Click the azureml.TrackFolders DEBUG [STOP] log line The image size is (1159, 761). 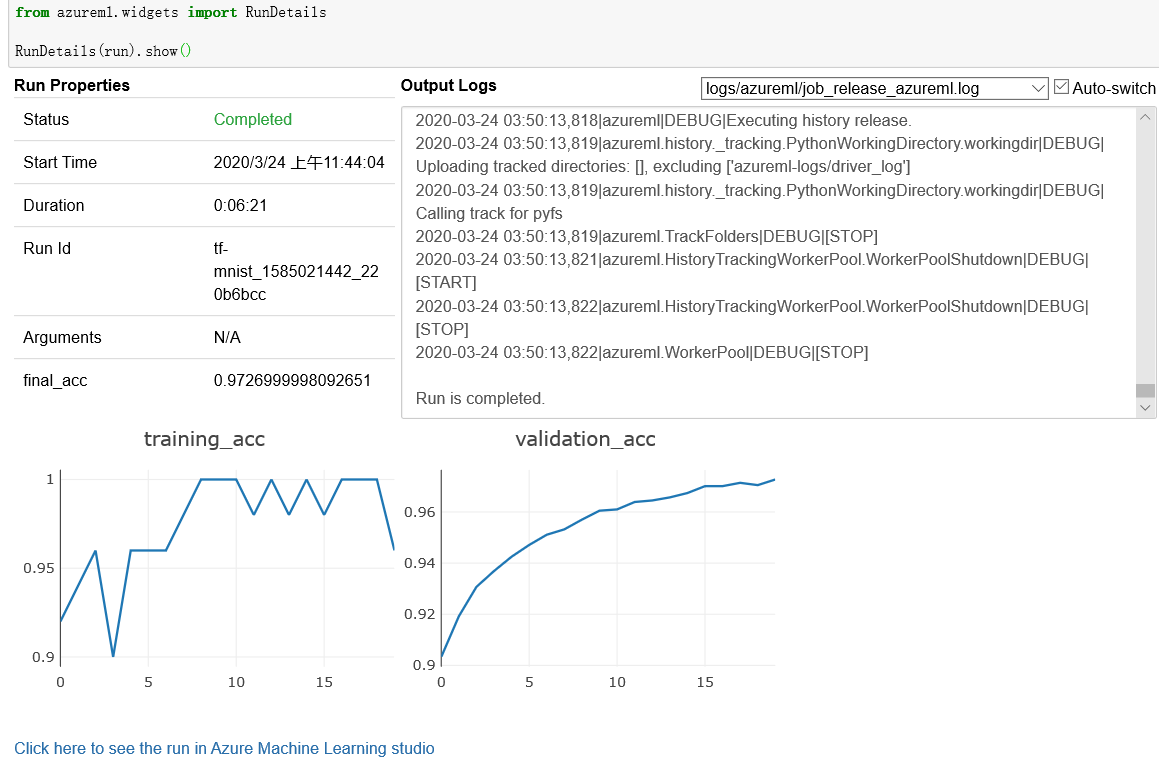pyautogui.click(x=646, y=236)
